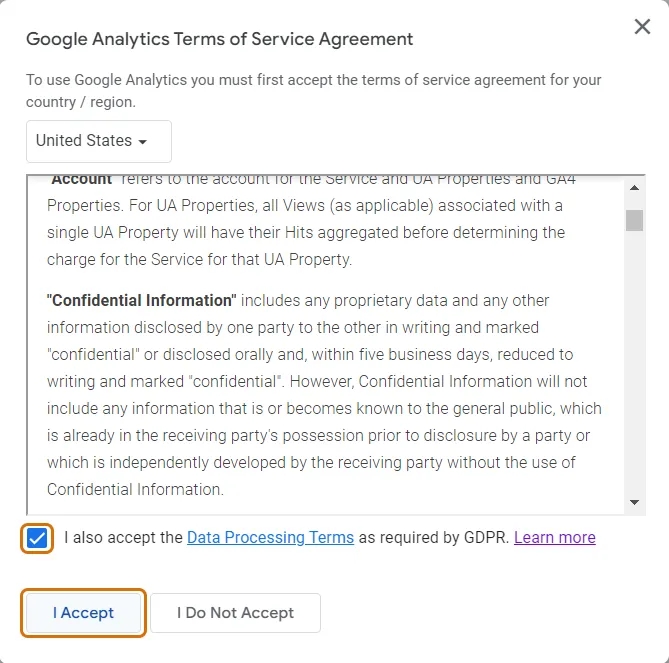Click the bold "Confidential Information" term
669x663 pixels.
pyautogui.click(x=141, y=300)
